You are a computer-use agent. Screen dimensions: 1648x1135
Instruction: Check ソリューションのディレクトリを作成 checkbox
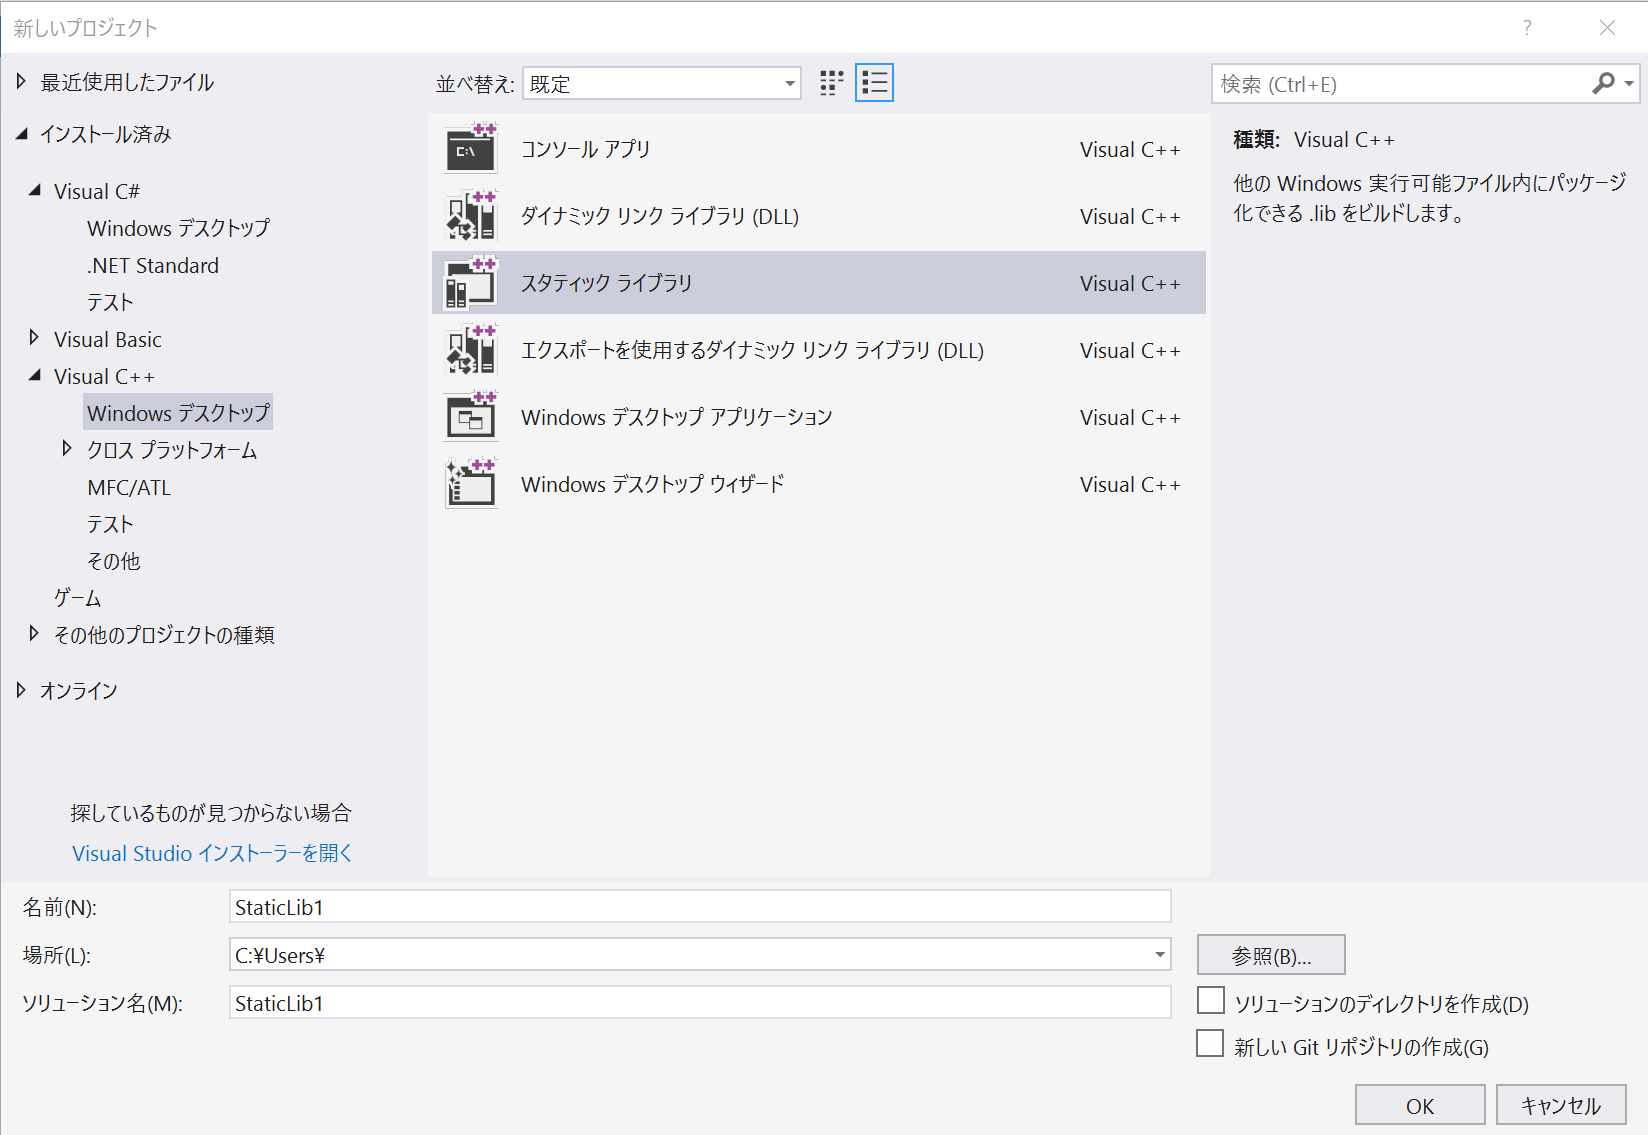[1211, 1000]
